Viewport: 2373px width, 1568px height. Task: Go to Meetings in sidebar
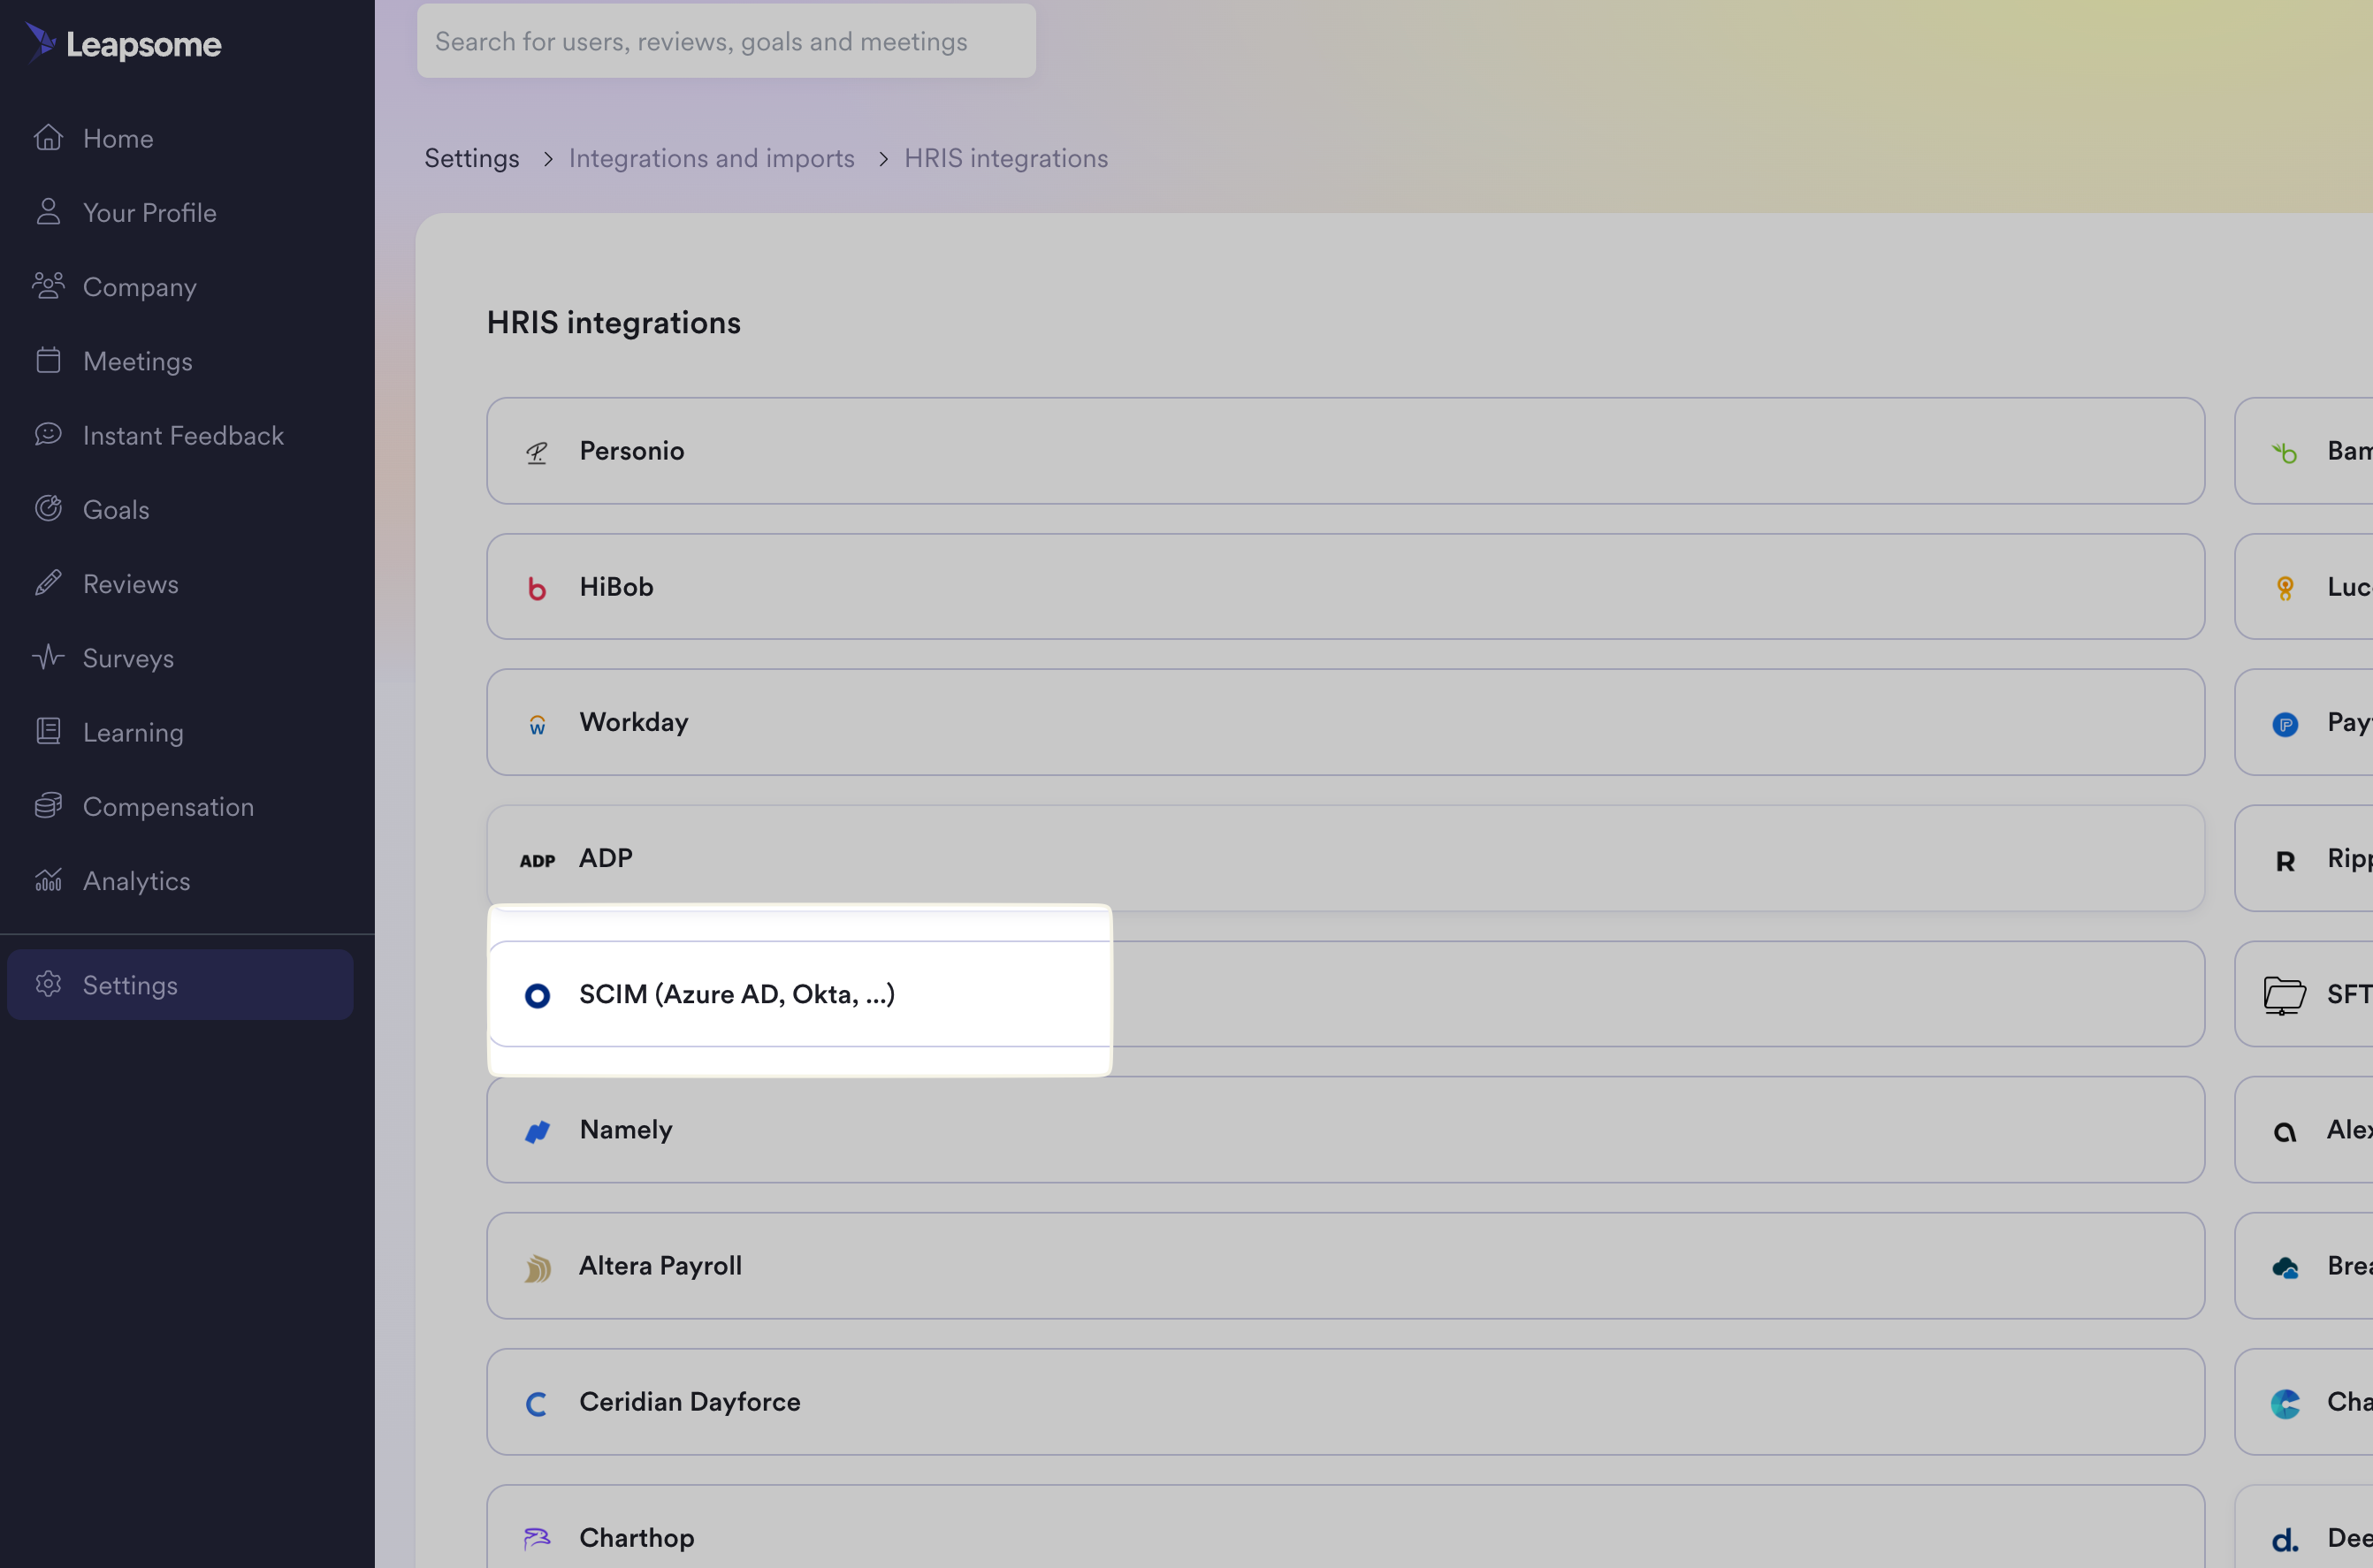[137, 361]
